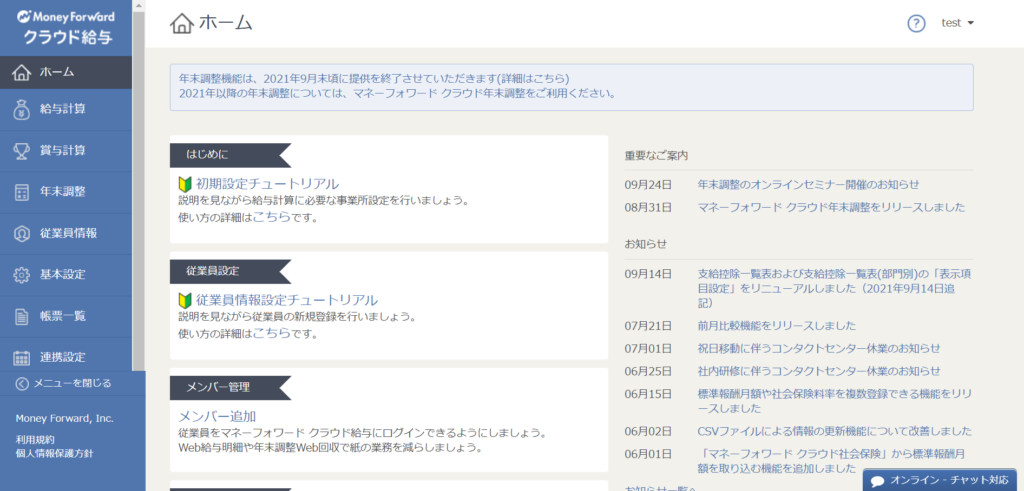Open the 支給控除一覧表 表示項目設定 renewal notice
Screen dimensions: 1024x491
pyautogui.click(x=834, y=288)
